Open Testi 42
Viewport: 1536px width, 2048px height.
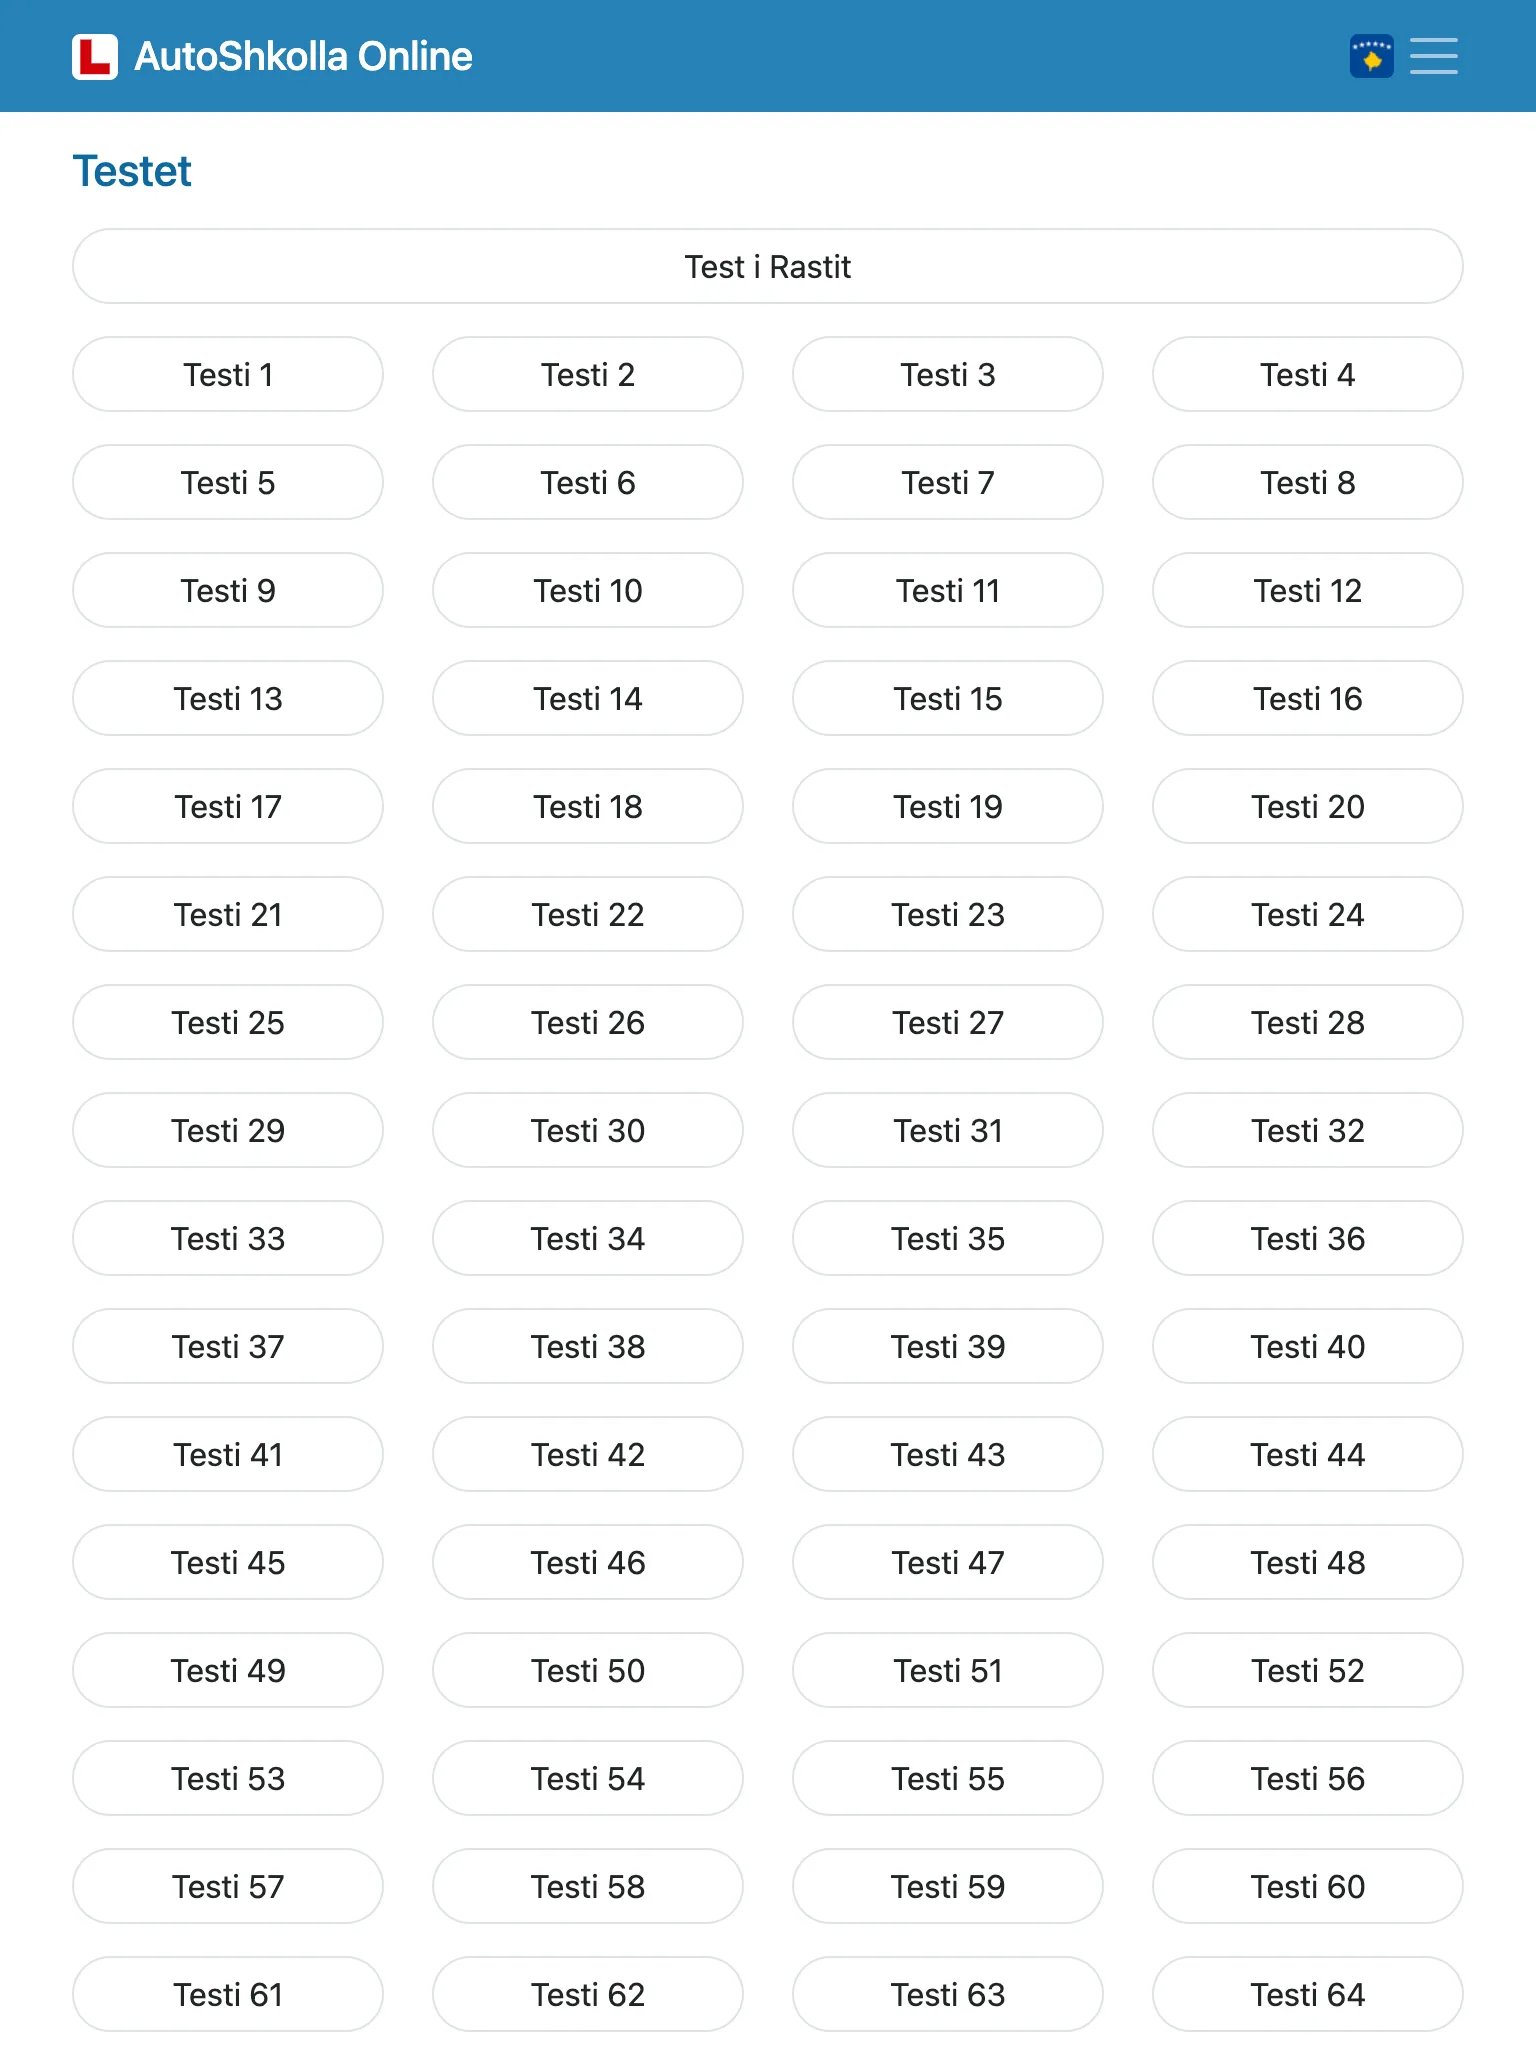(x=588, y=1454)
